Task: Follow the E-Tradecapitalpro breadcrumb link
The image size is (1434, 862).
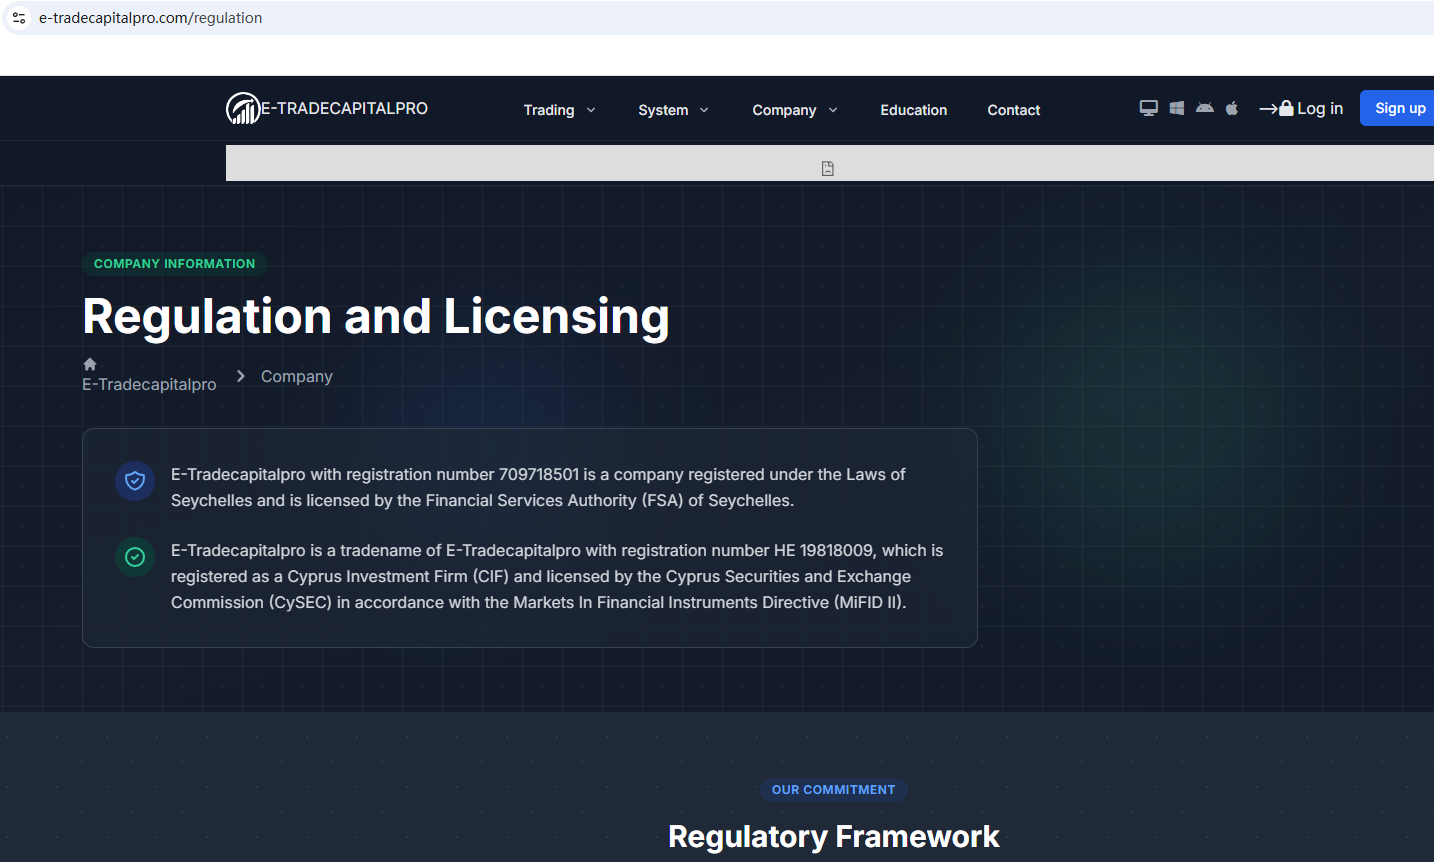Action: point(149,385)
